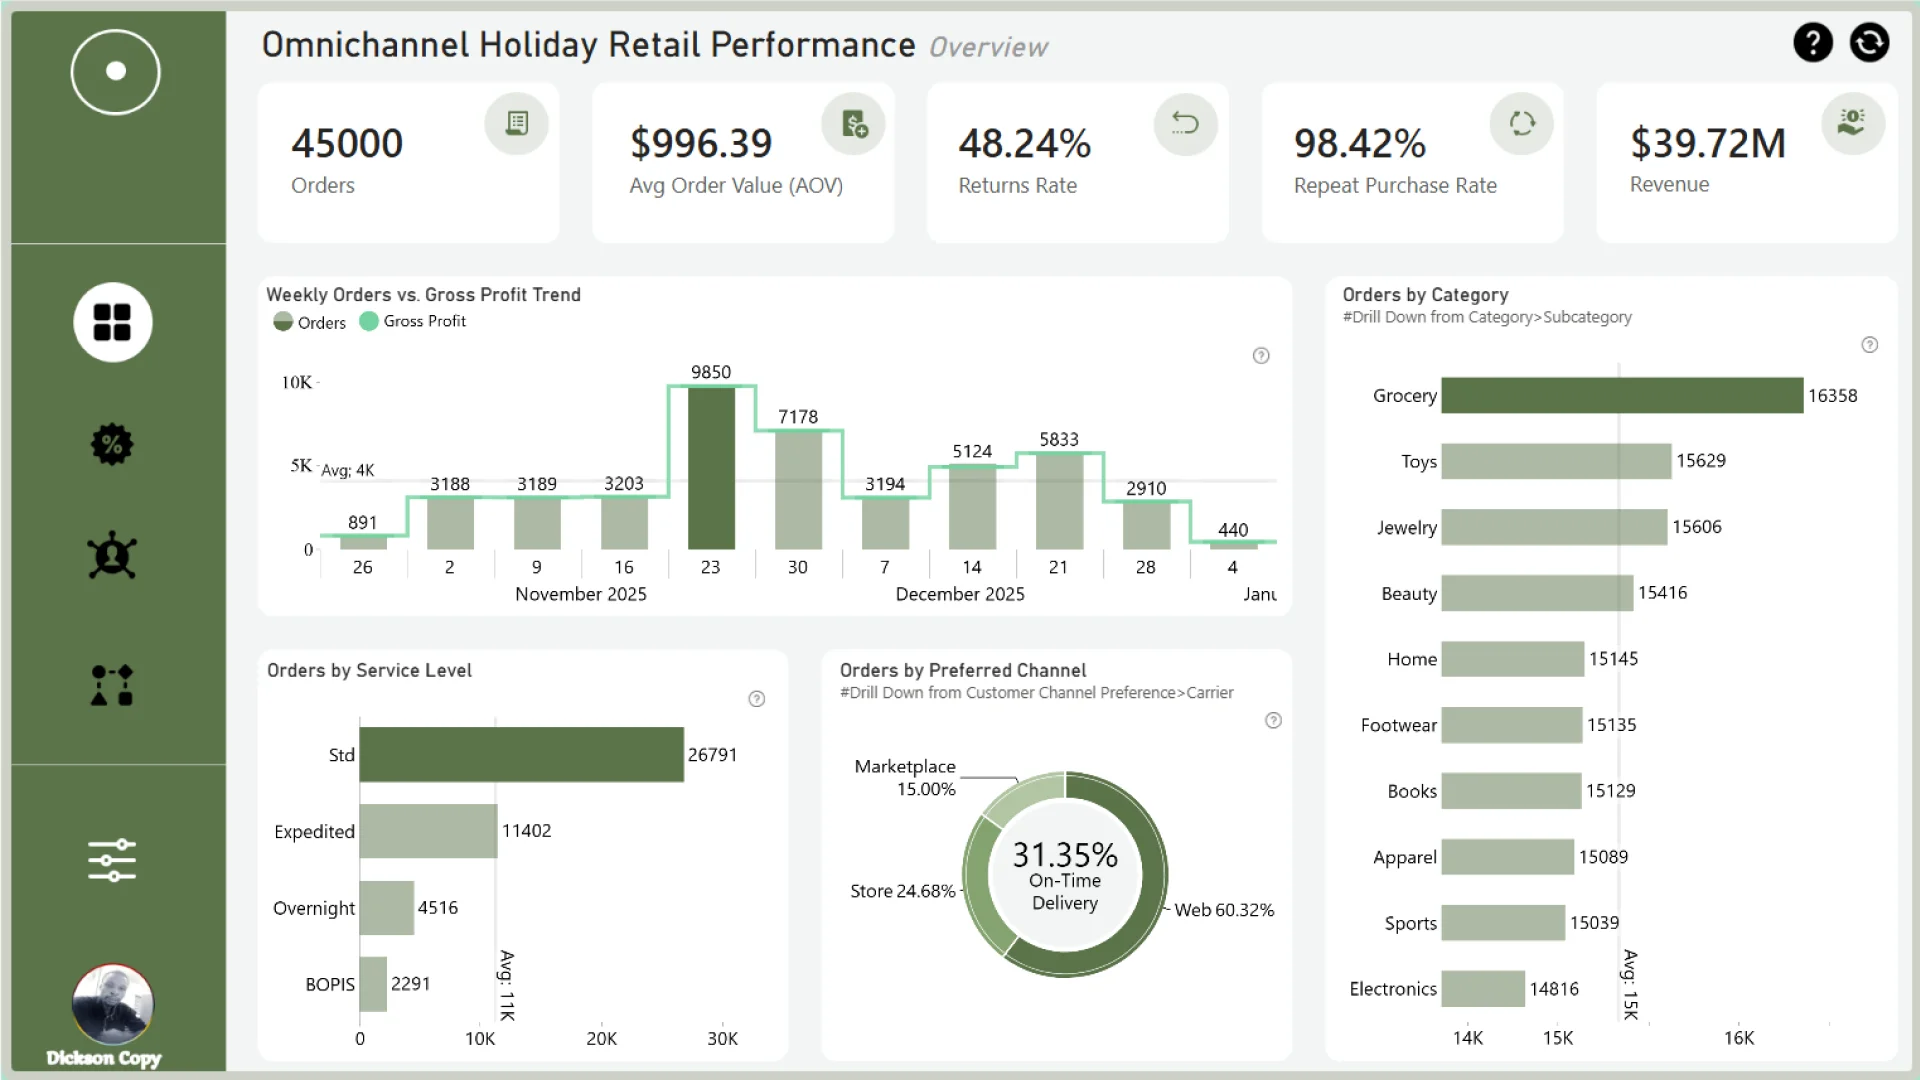This screenshot has width=1920, height=1080.
Task: Open the Weekly Orders chart help tooltip icon
Action: tap(1261, 356)
